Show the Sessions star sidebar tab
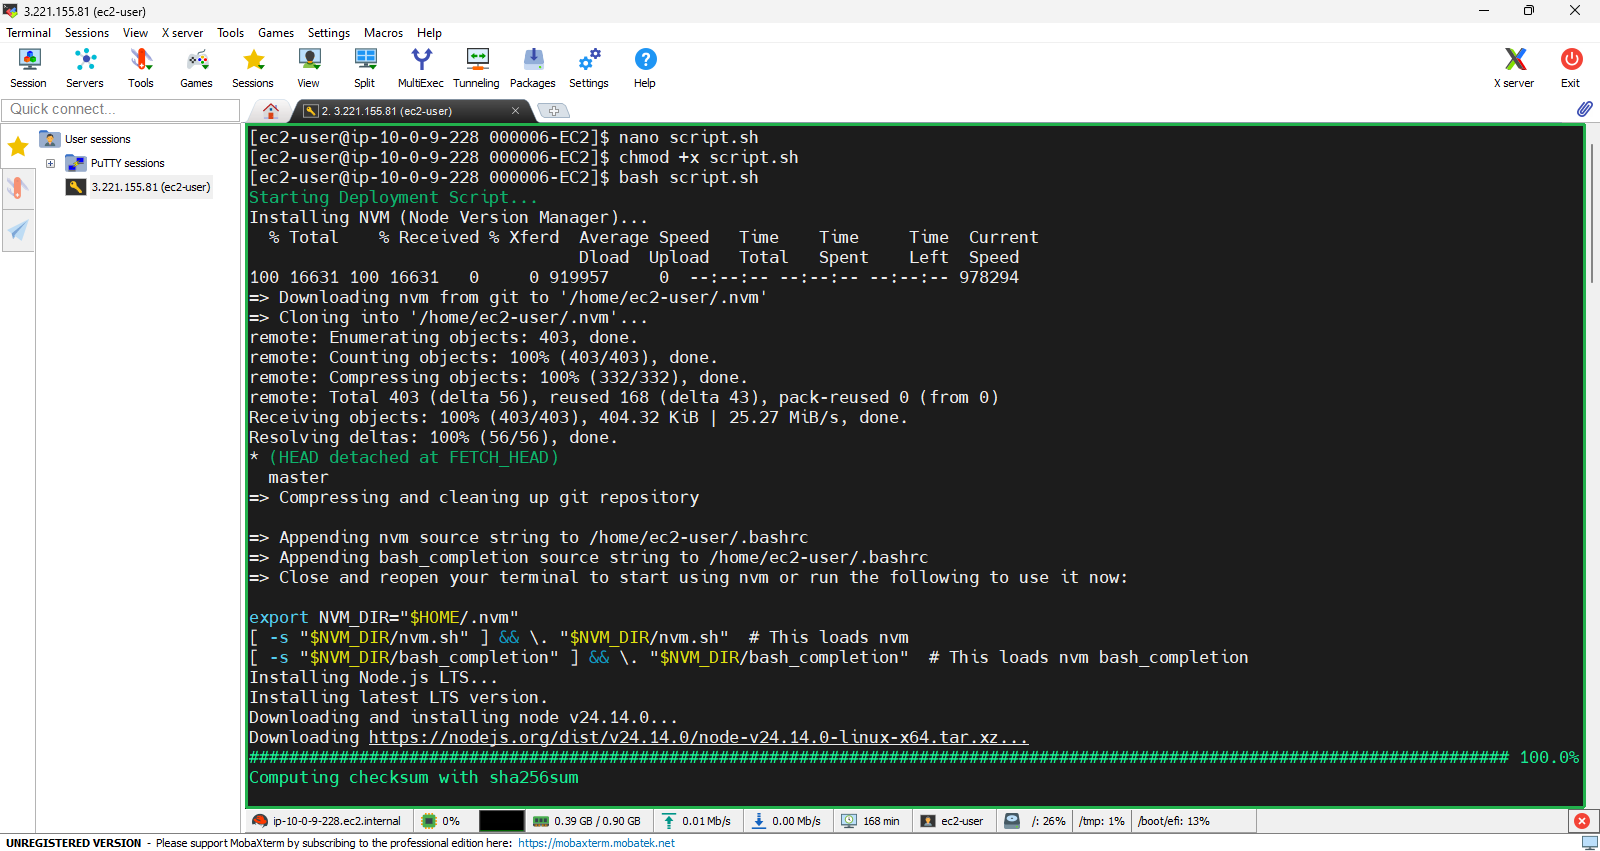The height and width of the screenshot is (851, 1600). pos(18,148)
